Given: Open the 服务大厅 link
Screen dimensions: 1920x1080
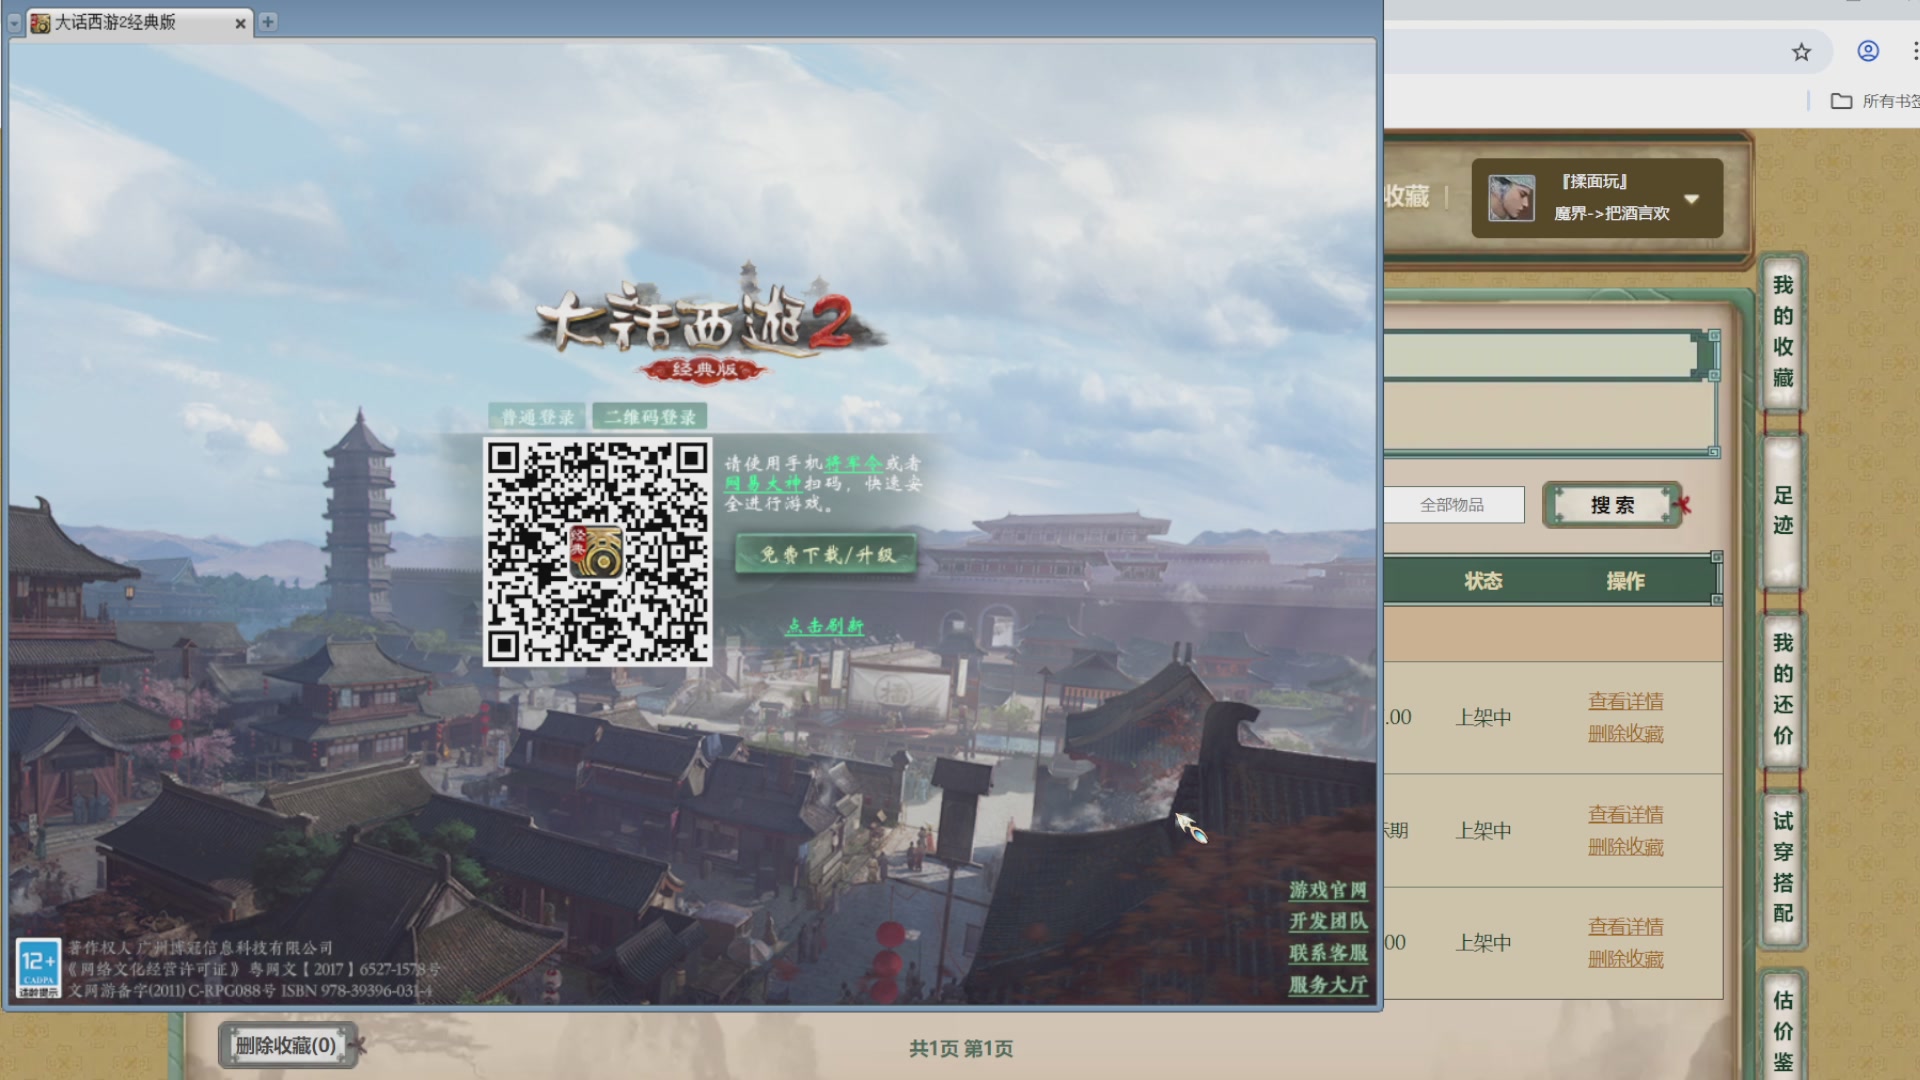Looking at the screenshot, I should (1327, 985).
